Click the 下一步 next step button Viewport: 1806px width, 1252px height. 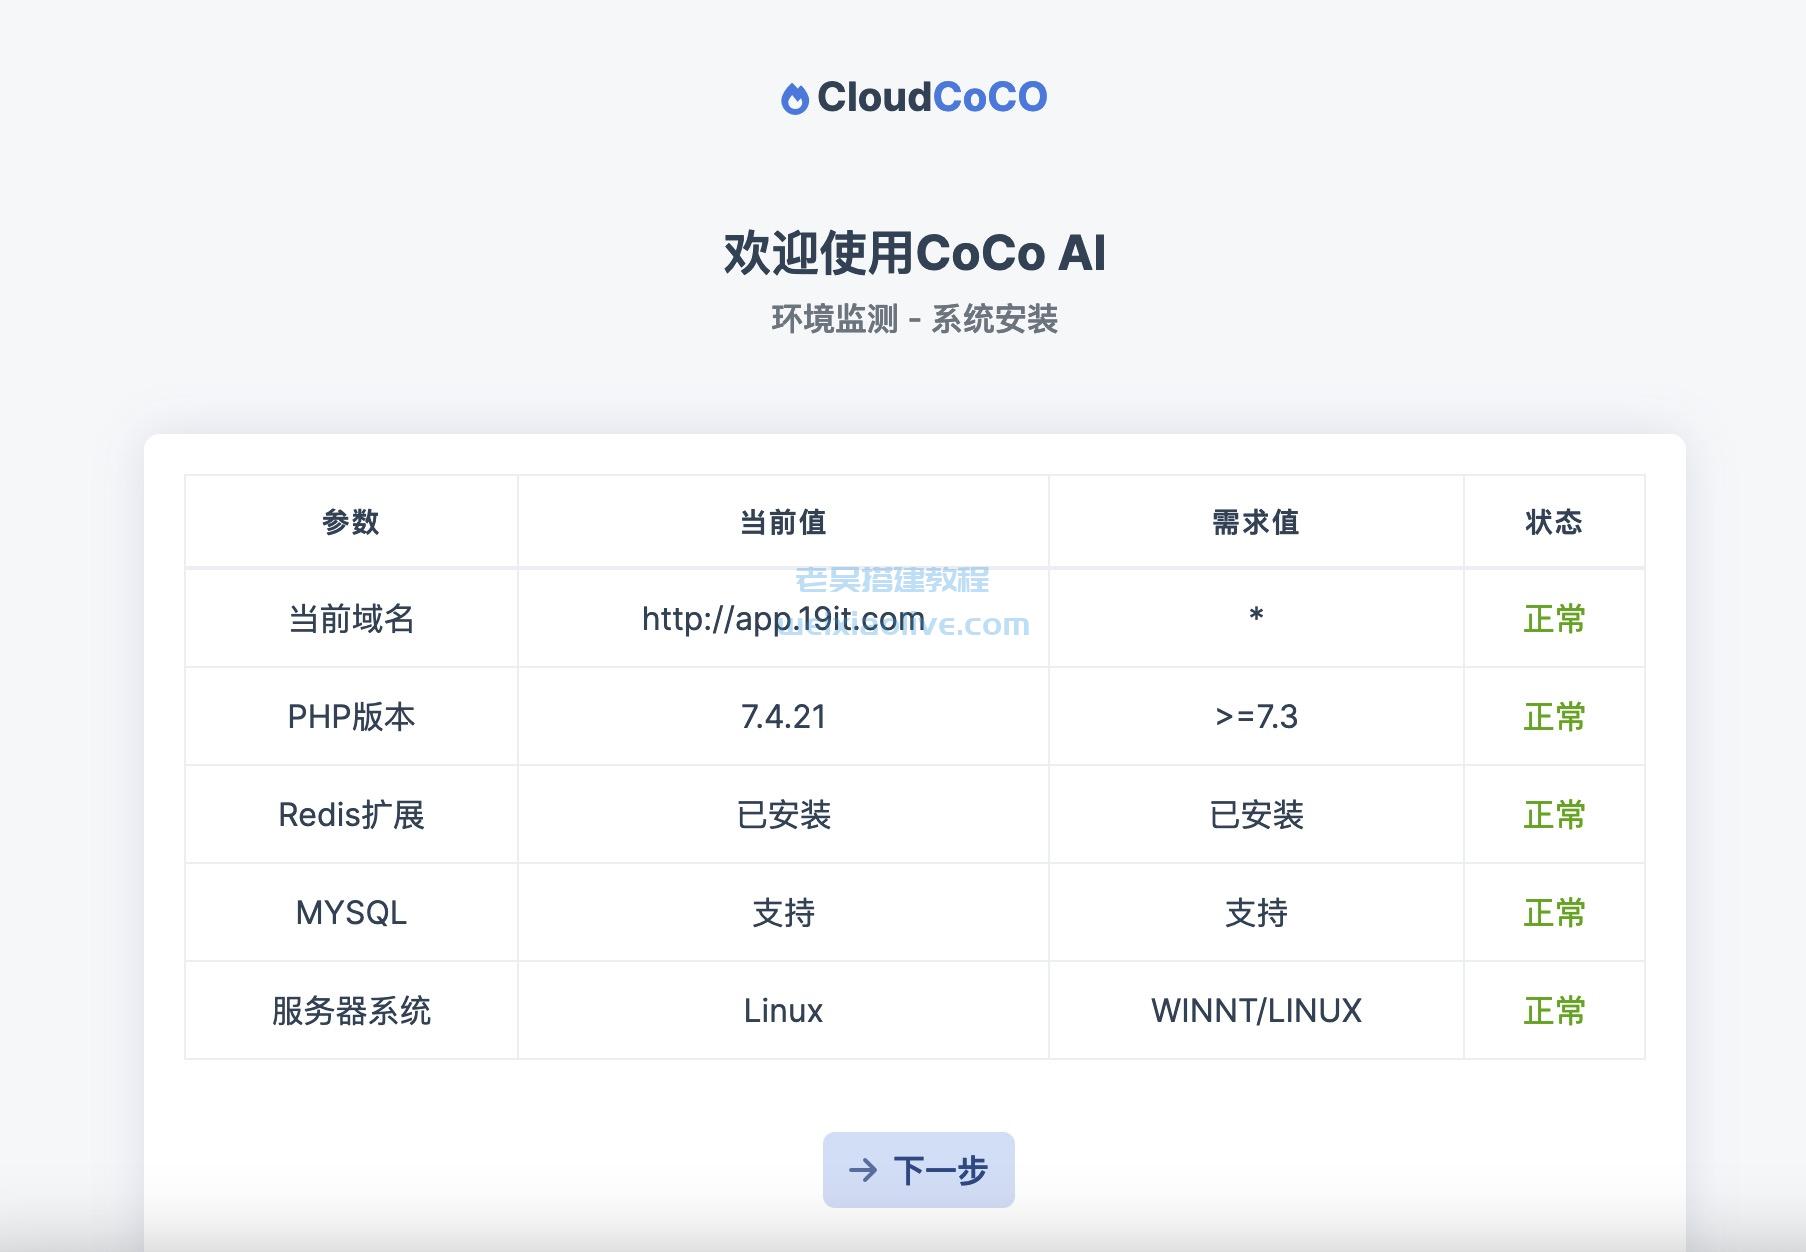pyautogui.click(x=918, y=1169)
